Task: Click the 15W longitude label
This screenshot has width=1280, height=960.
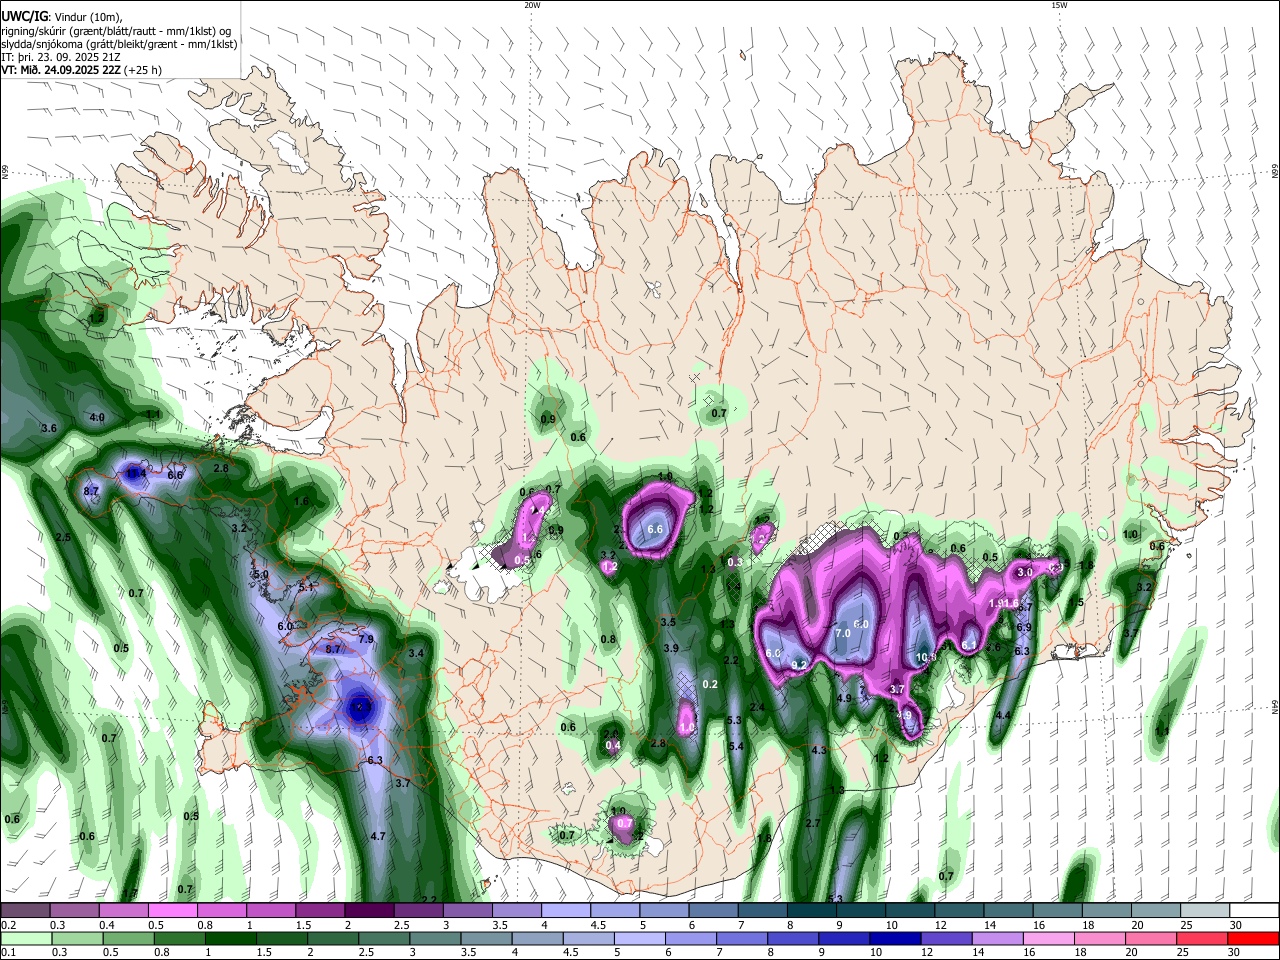Action: [1059, 5]
